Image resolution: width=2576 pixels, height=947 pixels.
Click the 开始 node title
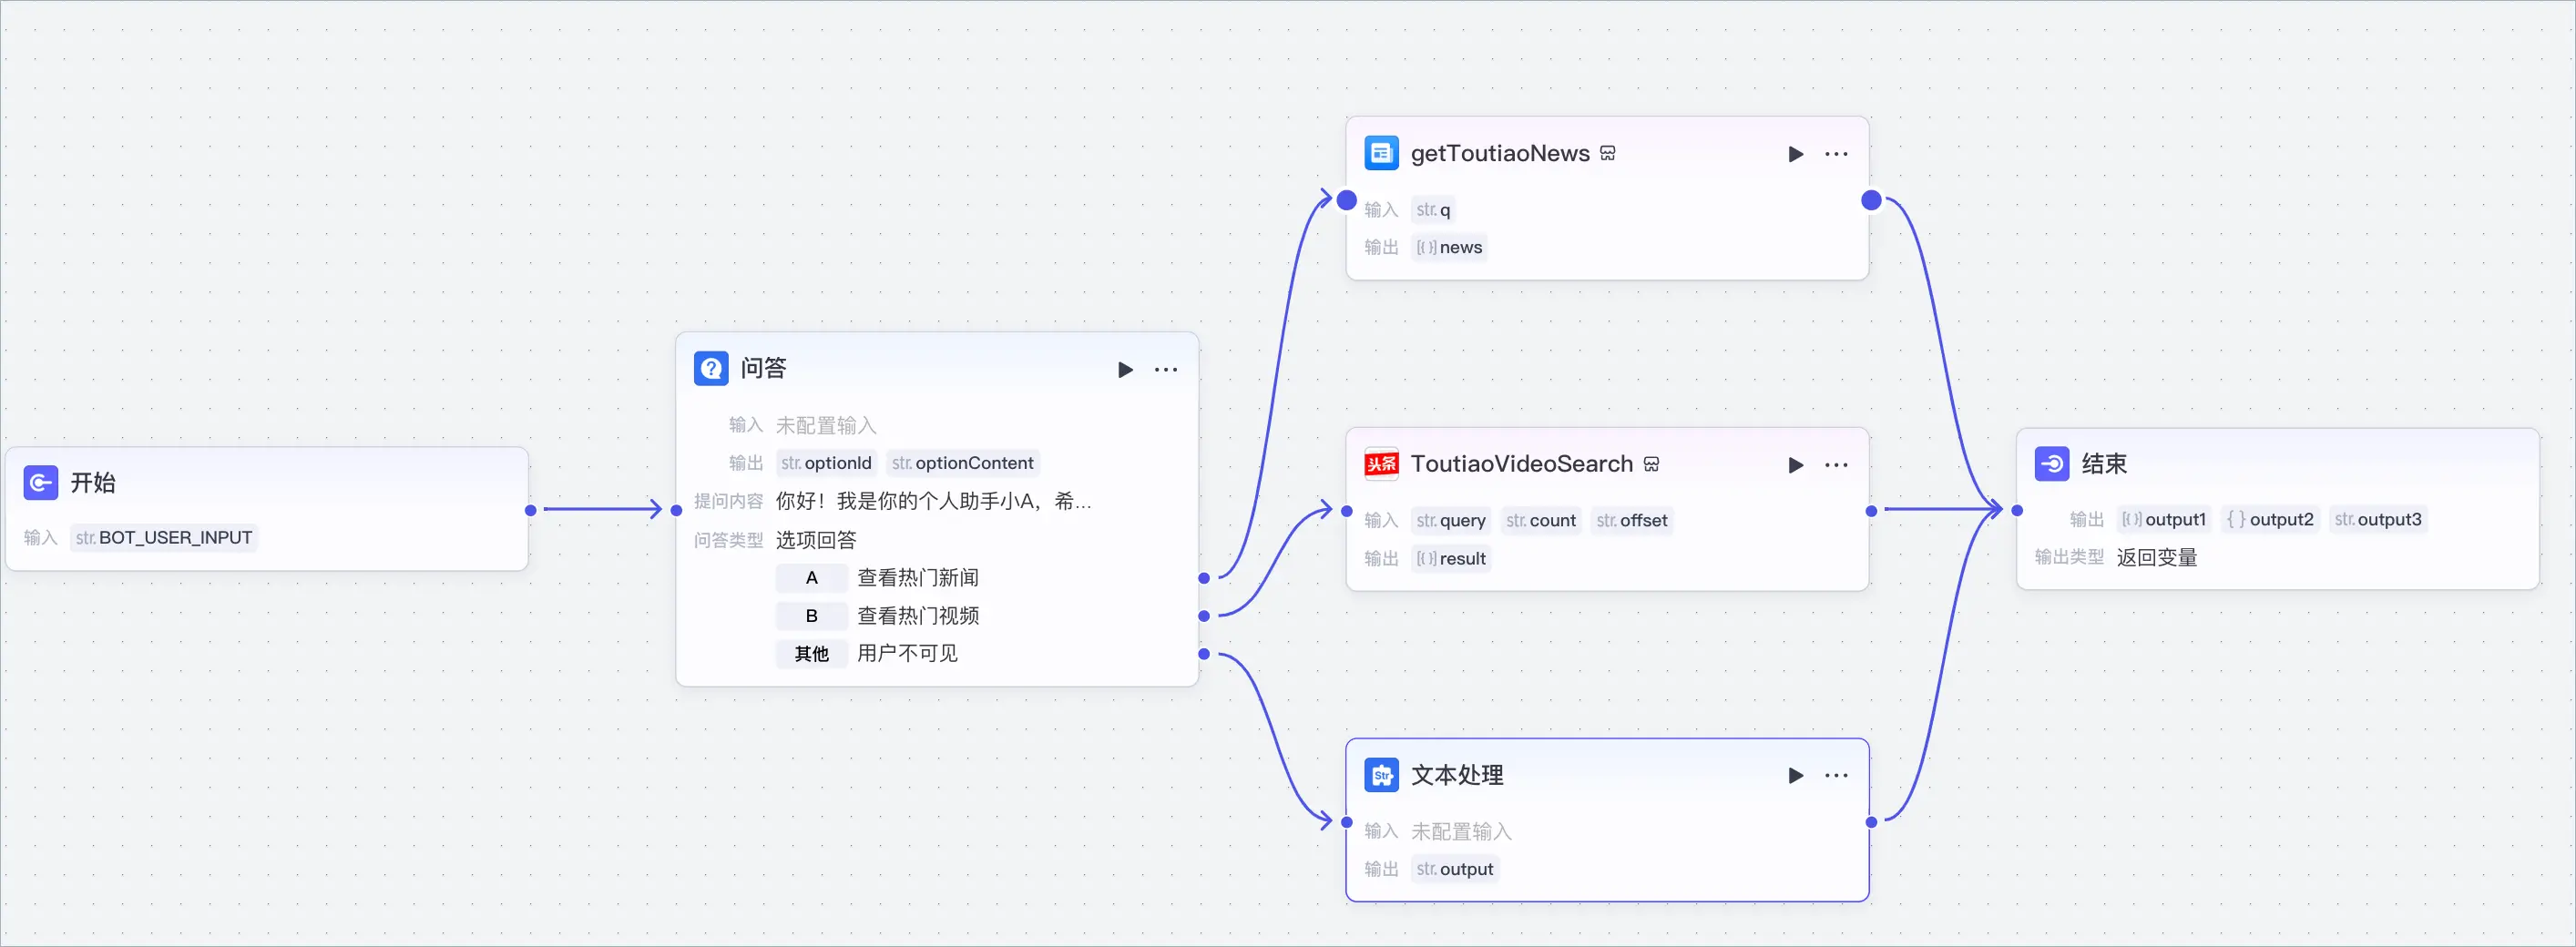(93, 483)
